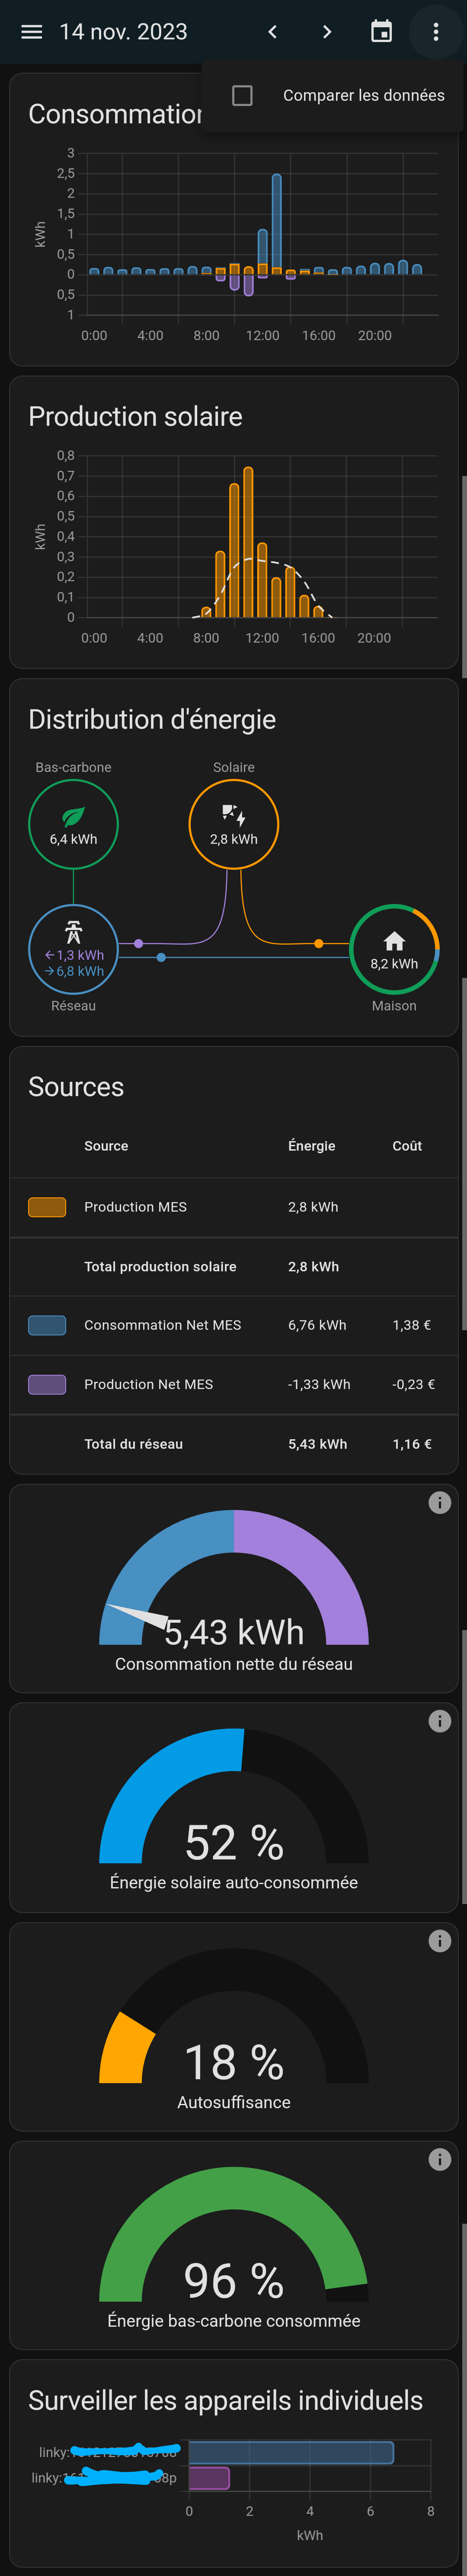Select the Production MES row label
The width and height of the screenshot is (467, 2576).
pos(135,1207)
